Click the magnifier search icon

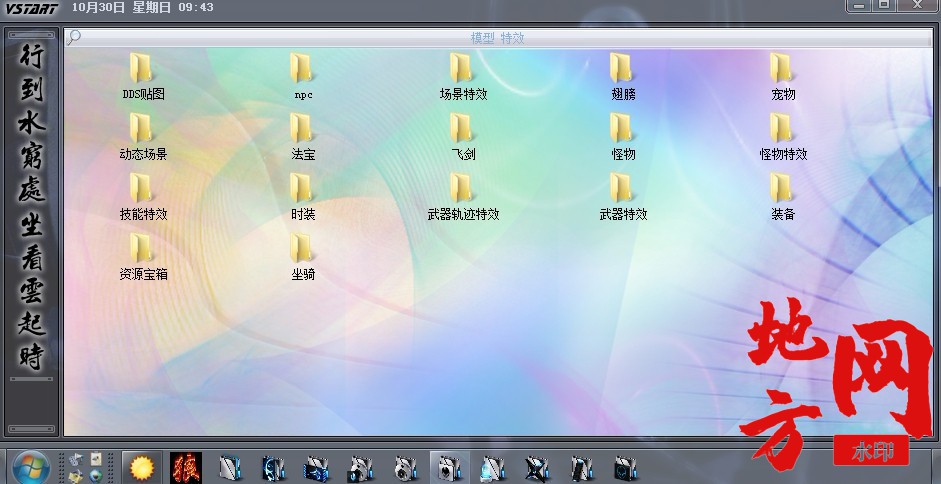point(73,37)
